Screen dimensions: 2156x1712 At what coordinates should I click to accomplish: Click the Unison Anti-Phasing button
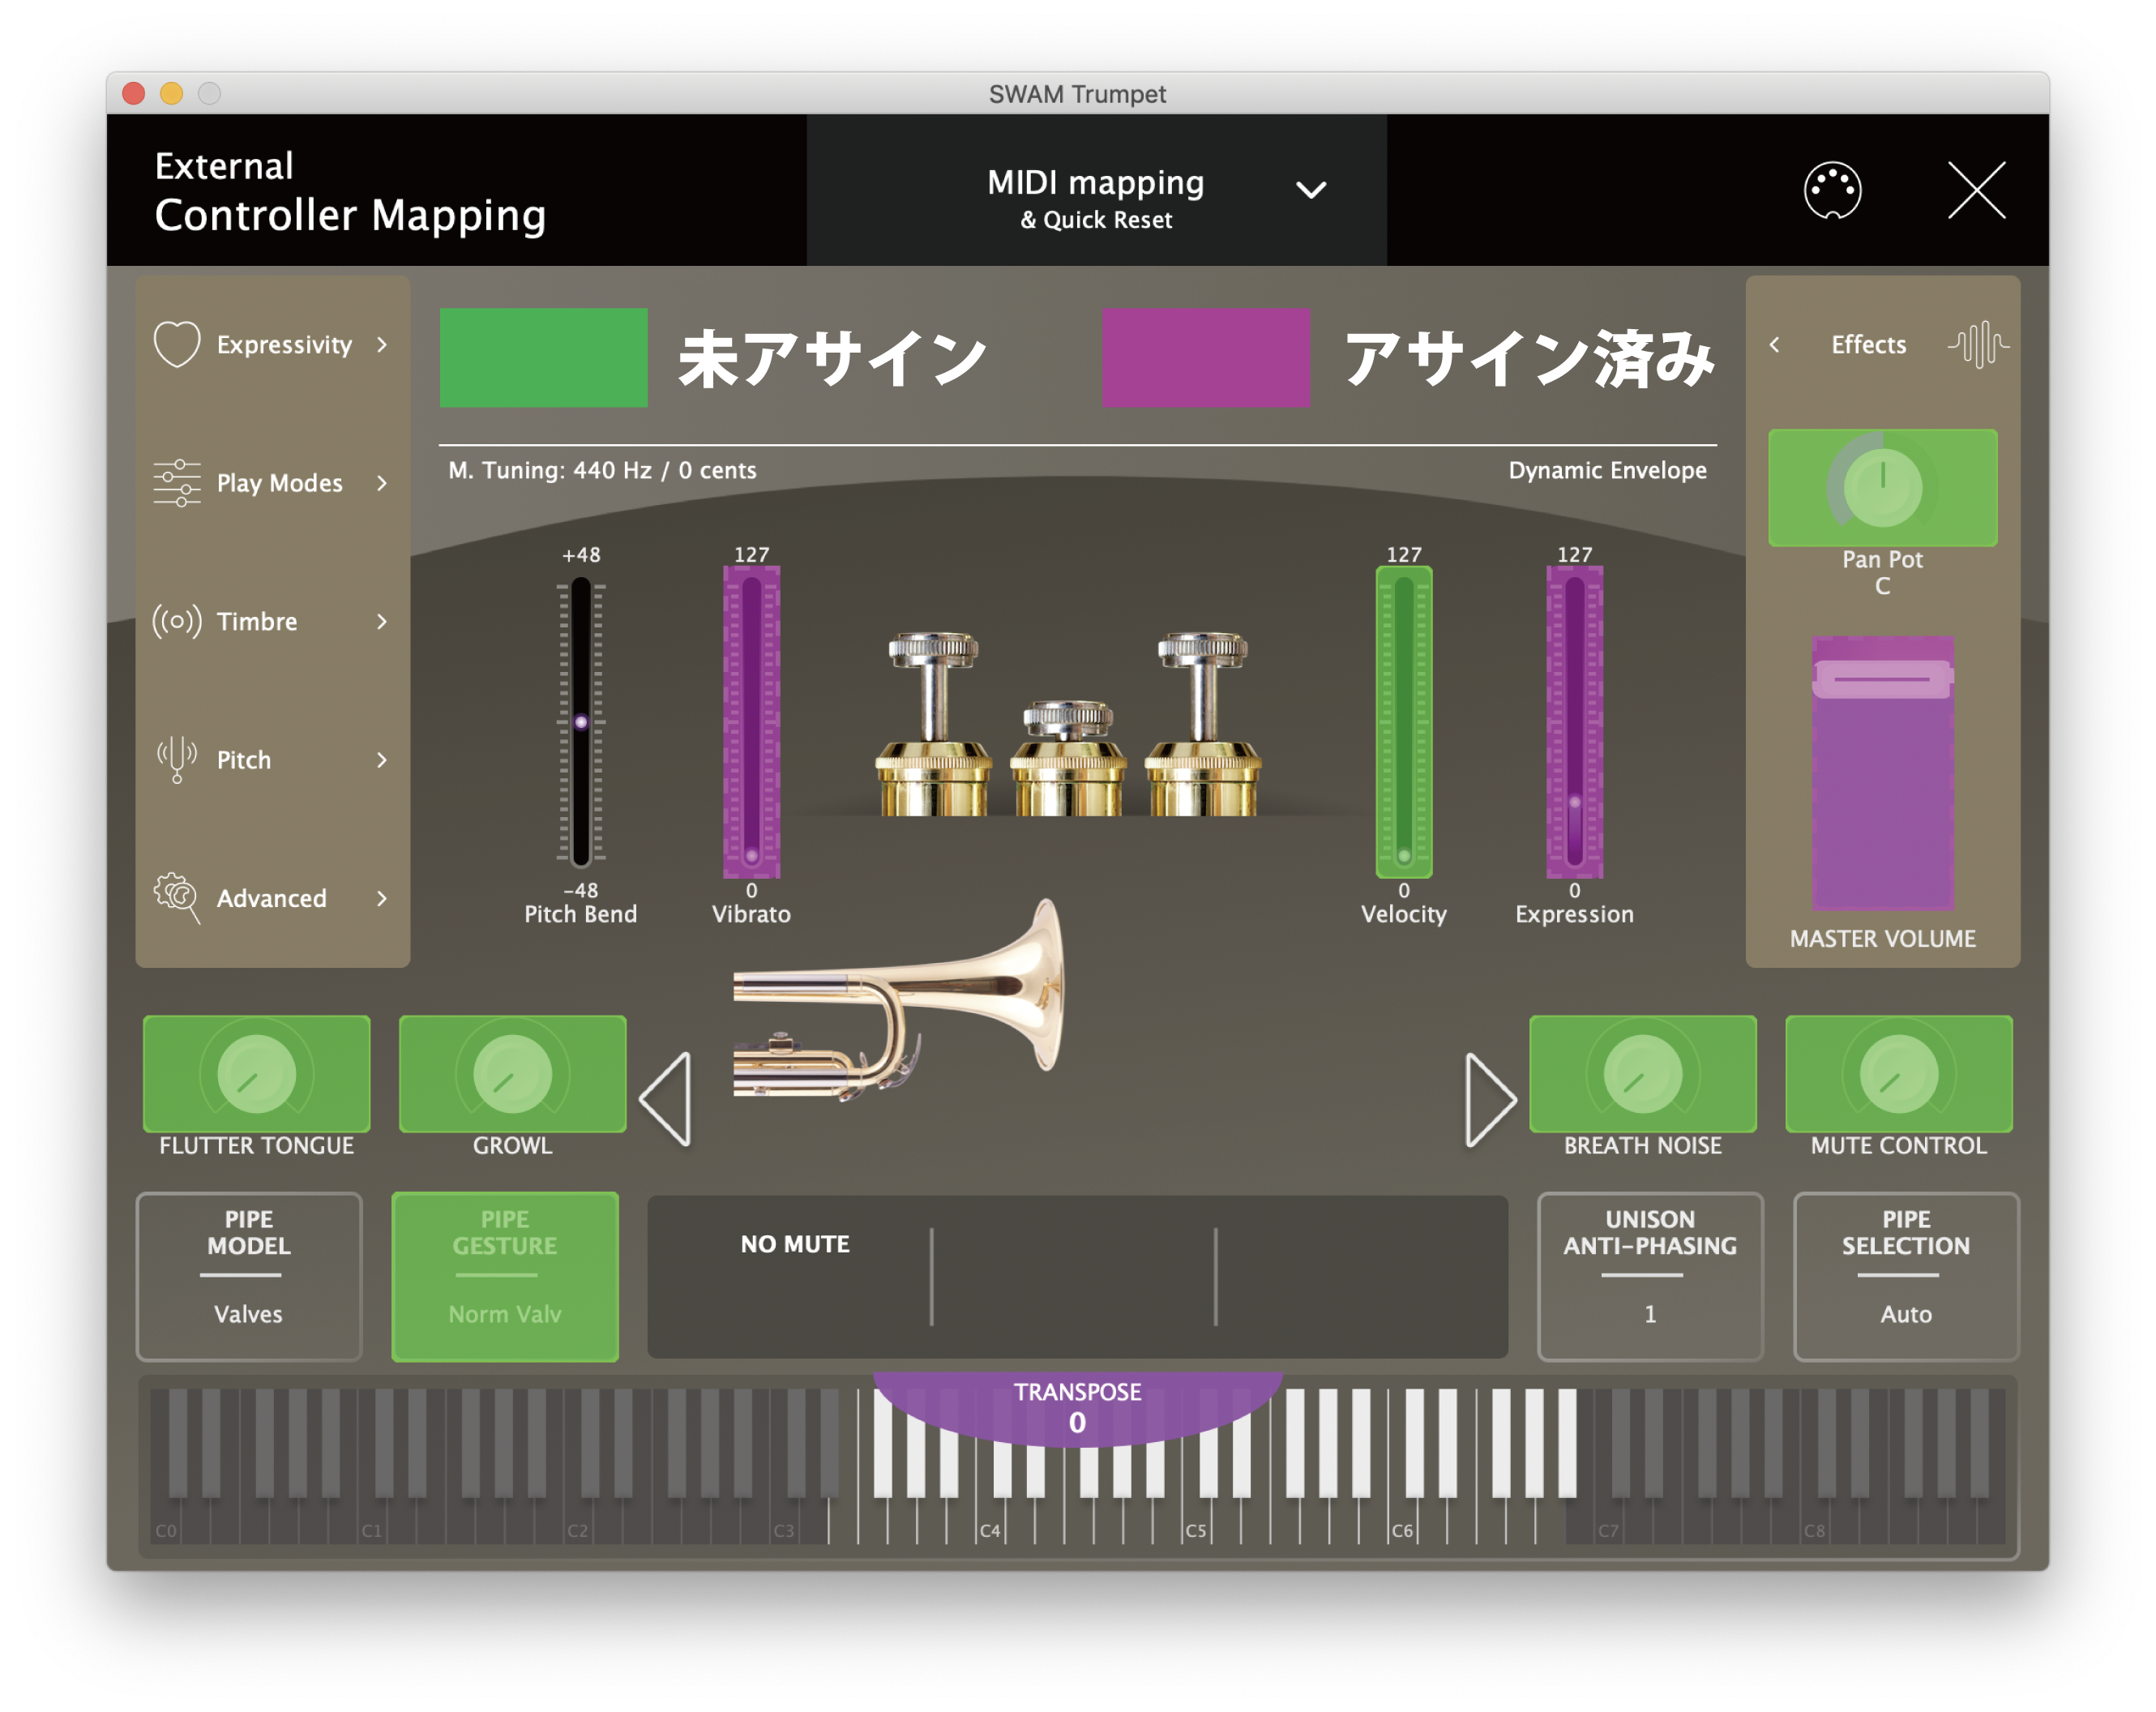[x=1650, y=1276]
